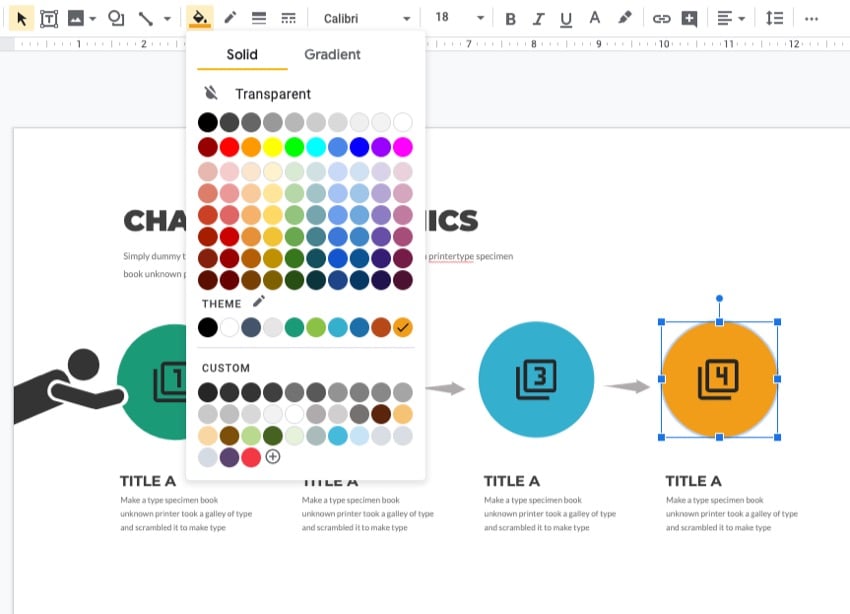
Task: Edit theme colors with pencil icon
Action: point(259,302)
